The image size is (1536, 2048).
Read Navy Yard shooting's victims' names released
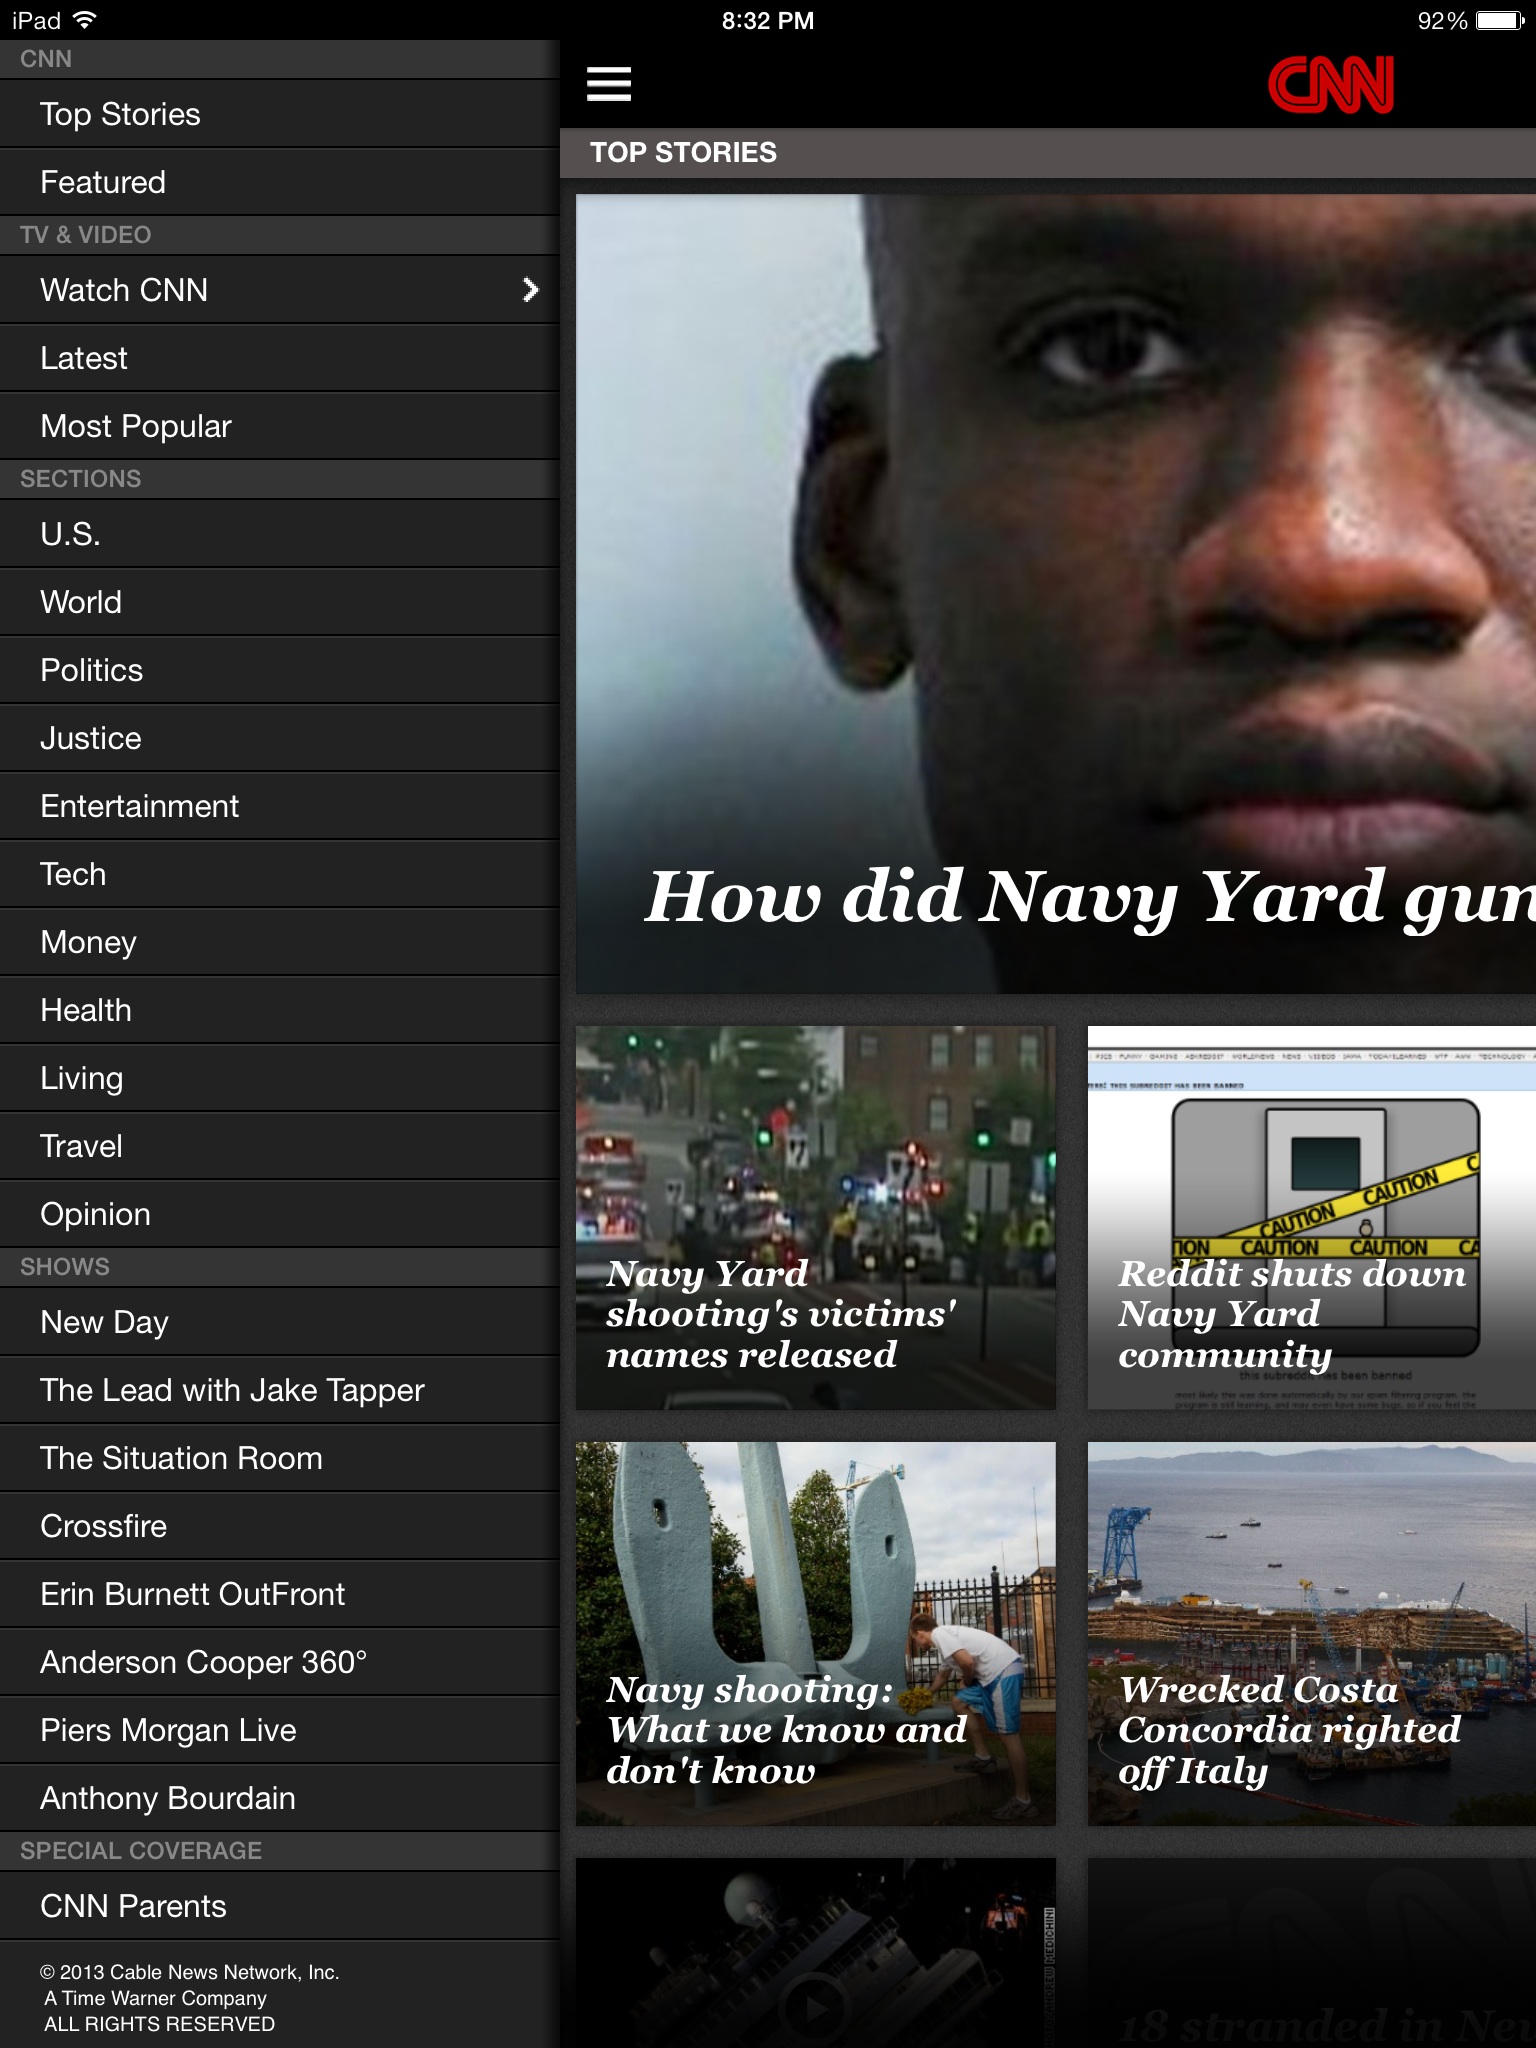(816, 1218)
